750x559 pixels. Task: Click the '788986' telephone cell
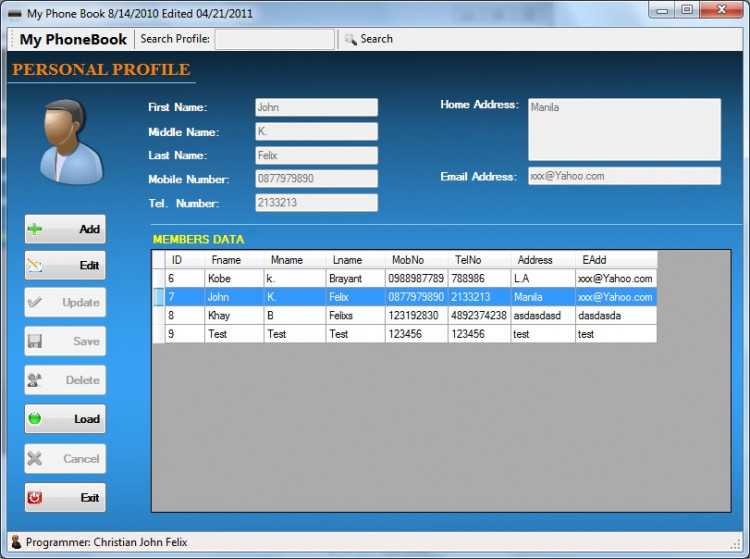[x=479, y=278]
